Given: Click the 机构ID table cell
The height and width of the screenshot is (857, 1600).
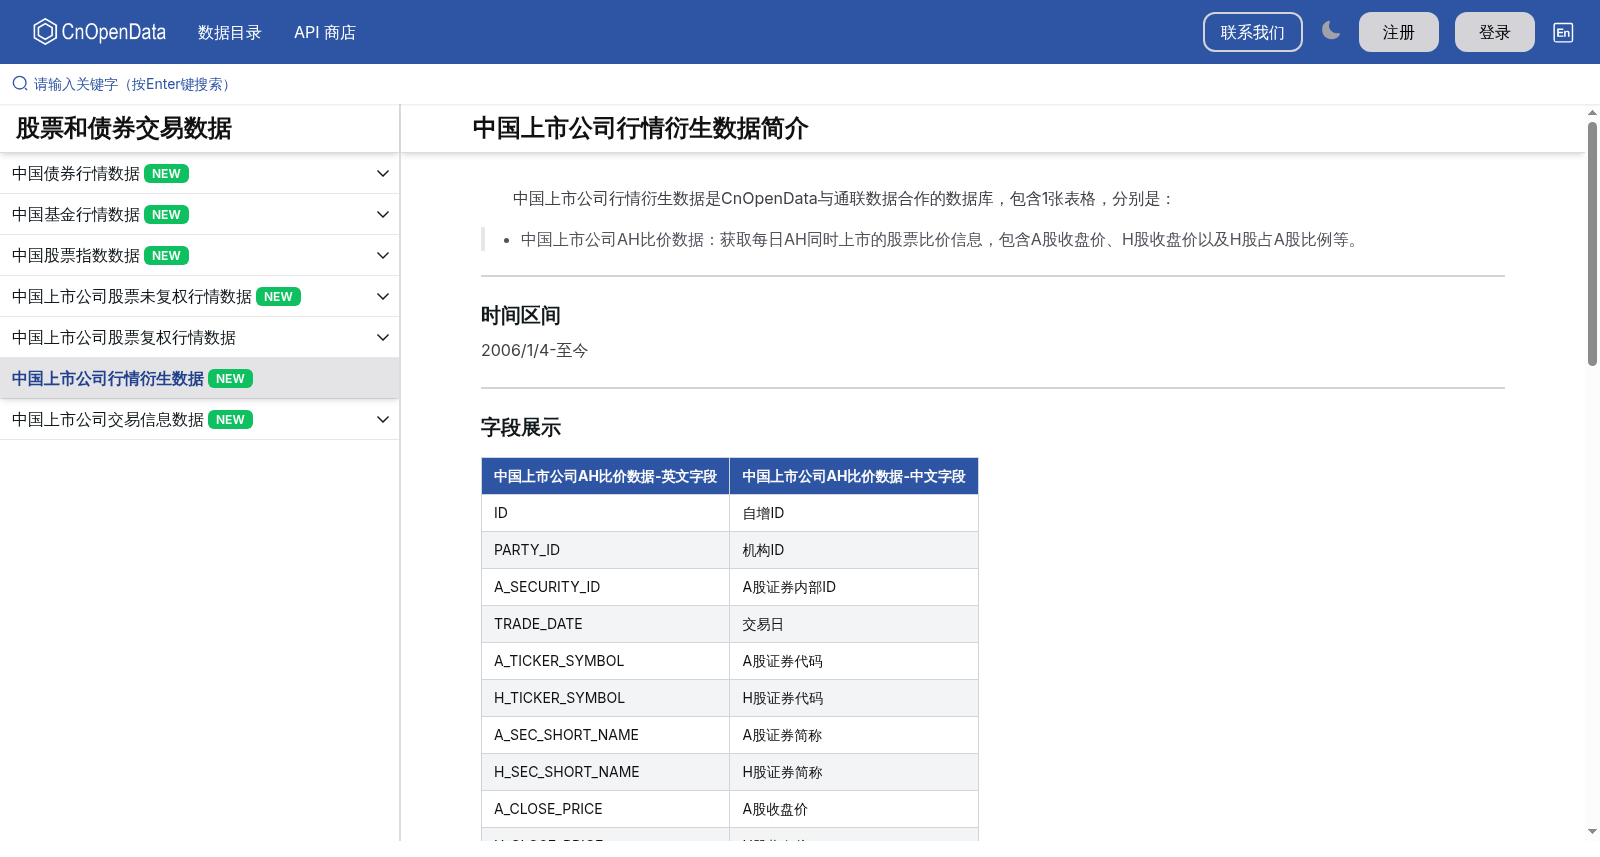Looking at the screenshot, I should click(x=854, y=550).
